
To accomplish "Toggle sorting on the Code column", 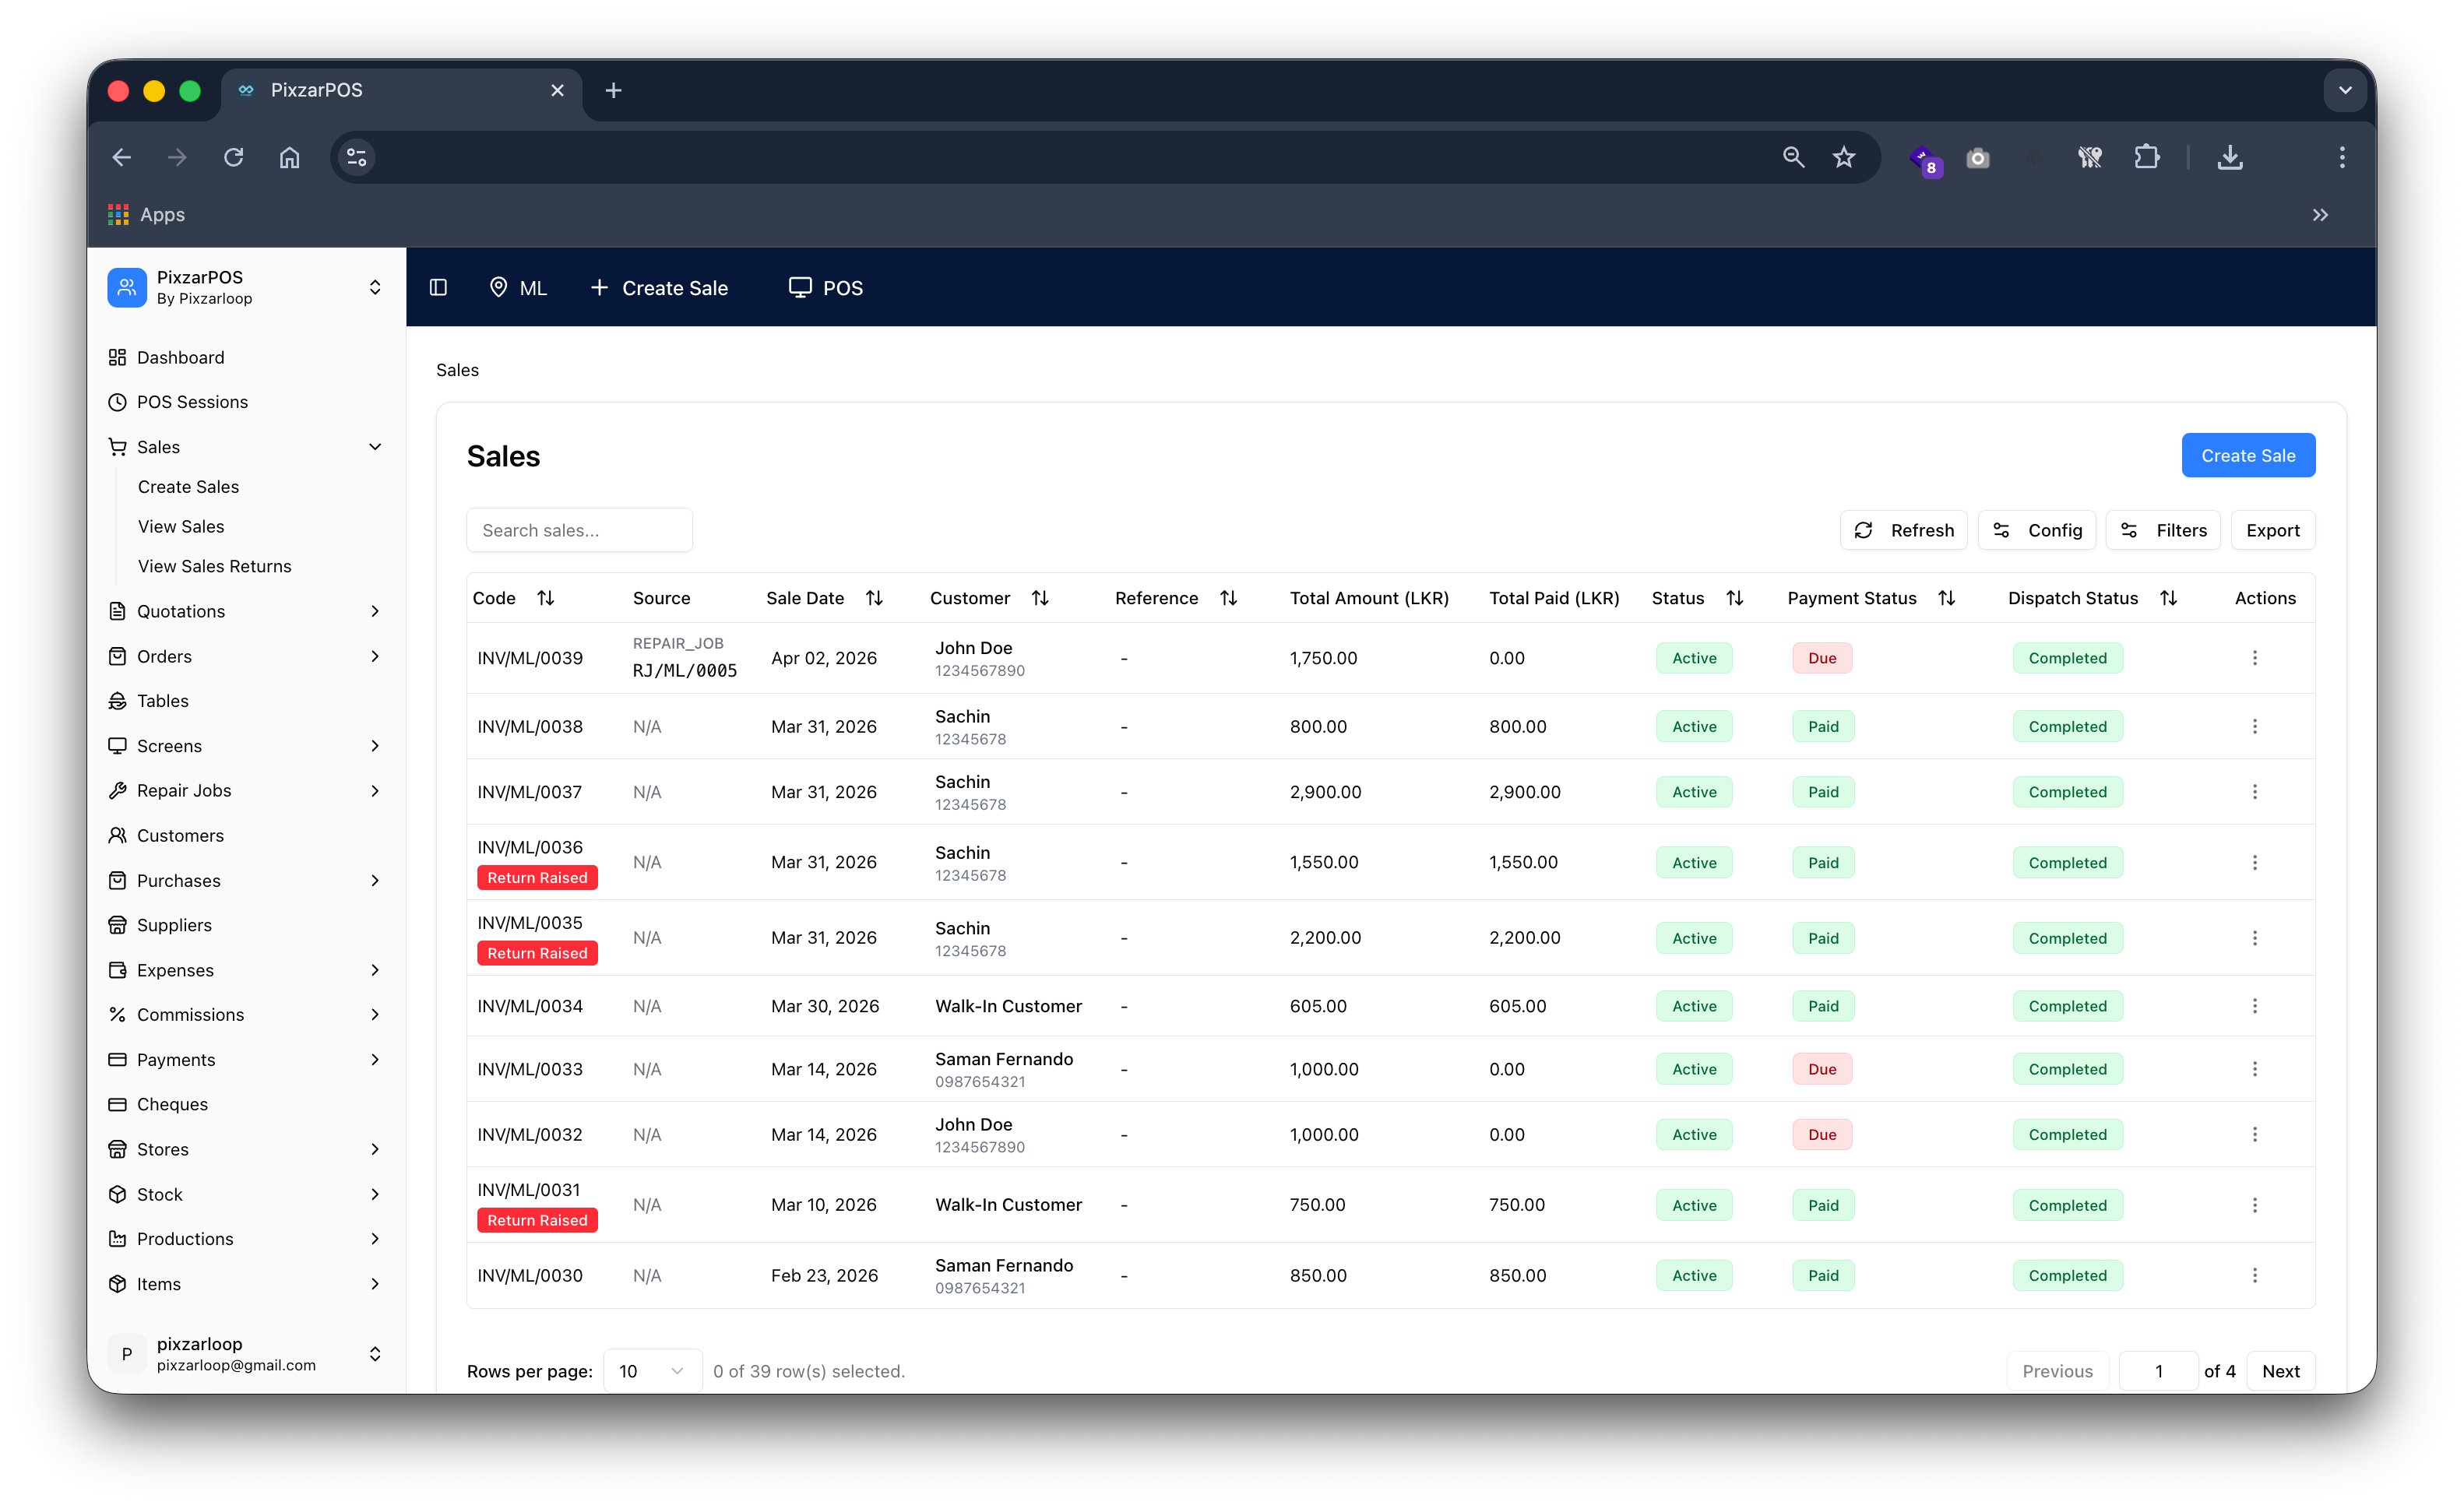I will tap(546, 597).
